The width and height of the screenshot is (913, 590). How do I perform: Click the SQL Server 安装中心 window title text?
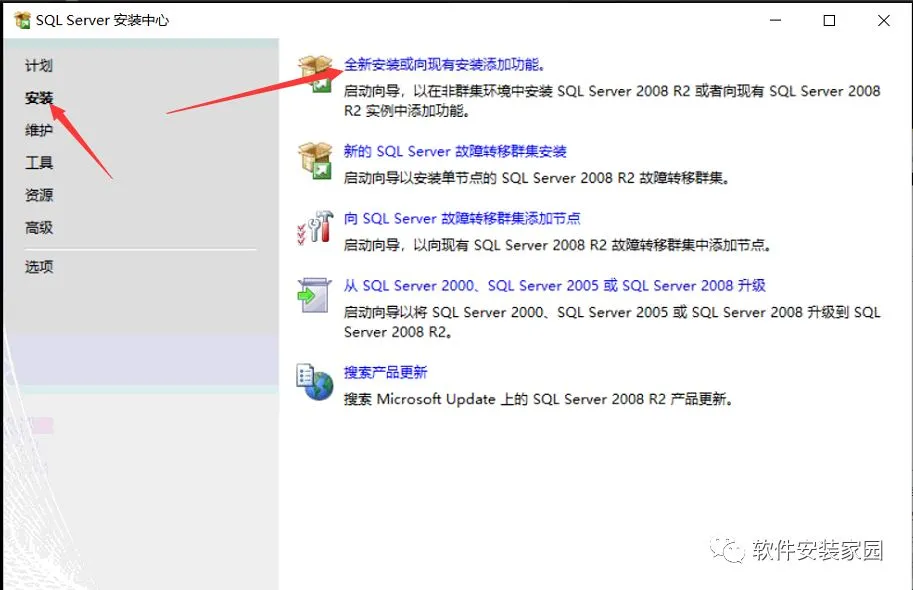click(102, 20)
